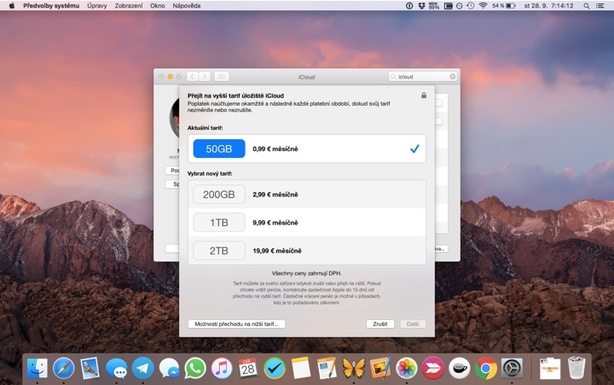Open Time Machine menu bar icon
Screen dimensions: 614x385
(471, 5)
